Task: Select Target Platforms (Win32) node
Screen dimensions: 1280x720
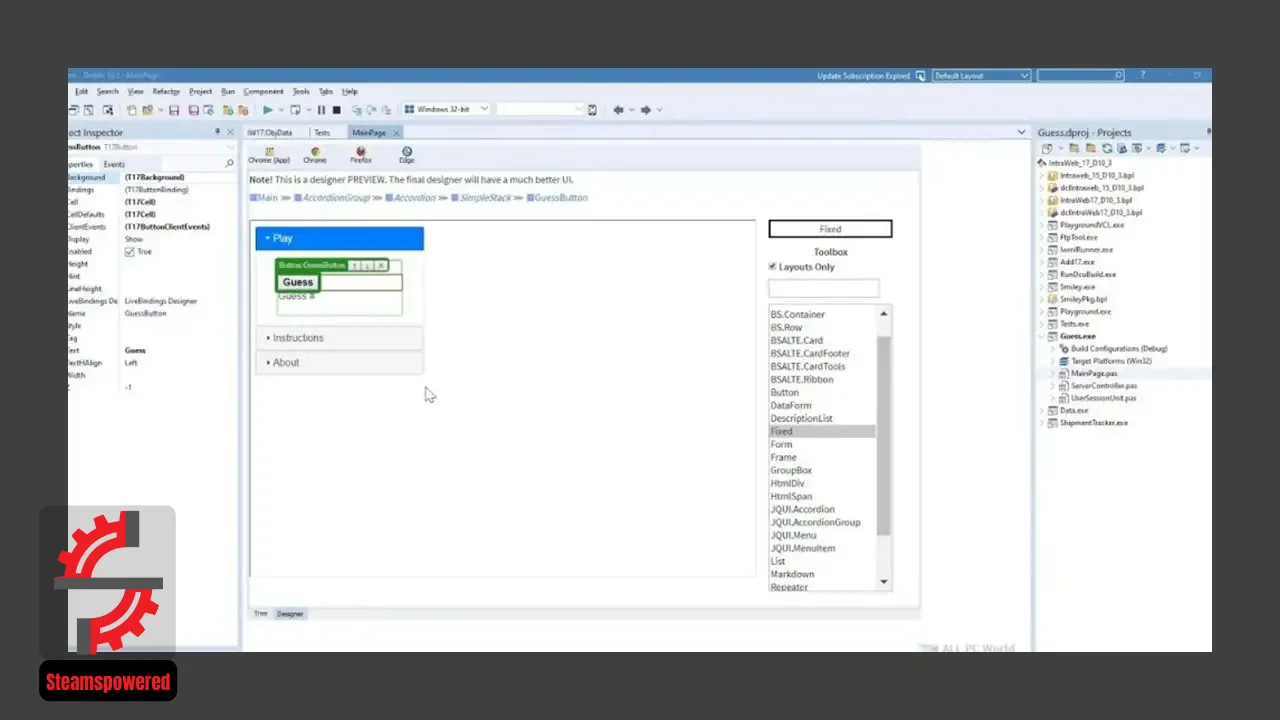Action: coord(1111,361)
